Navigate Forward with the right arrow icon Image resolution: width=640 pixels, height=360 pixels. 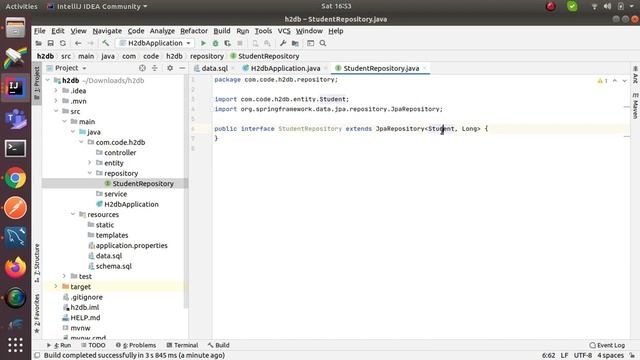(91, 43)
